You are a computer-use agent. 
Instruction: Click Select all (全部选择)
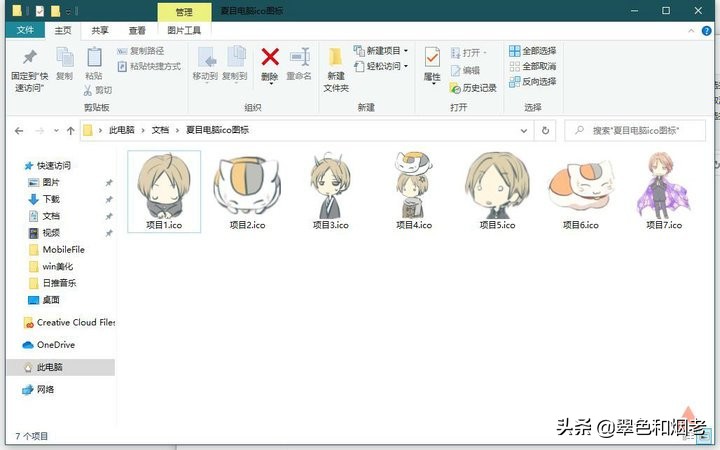533,51
